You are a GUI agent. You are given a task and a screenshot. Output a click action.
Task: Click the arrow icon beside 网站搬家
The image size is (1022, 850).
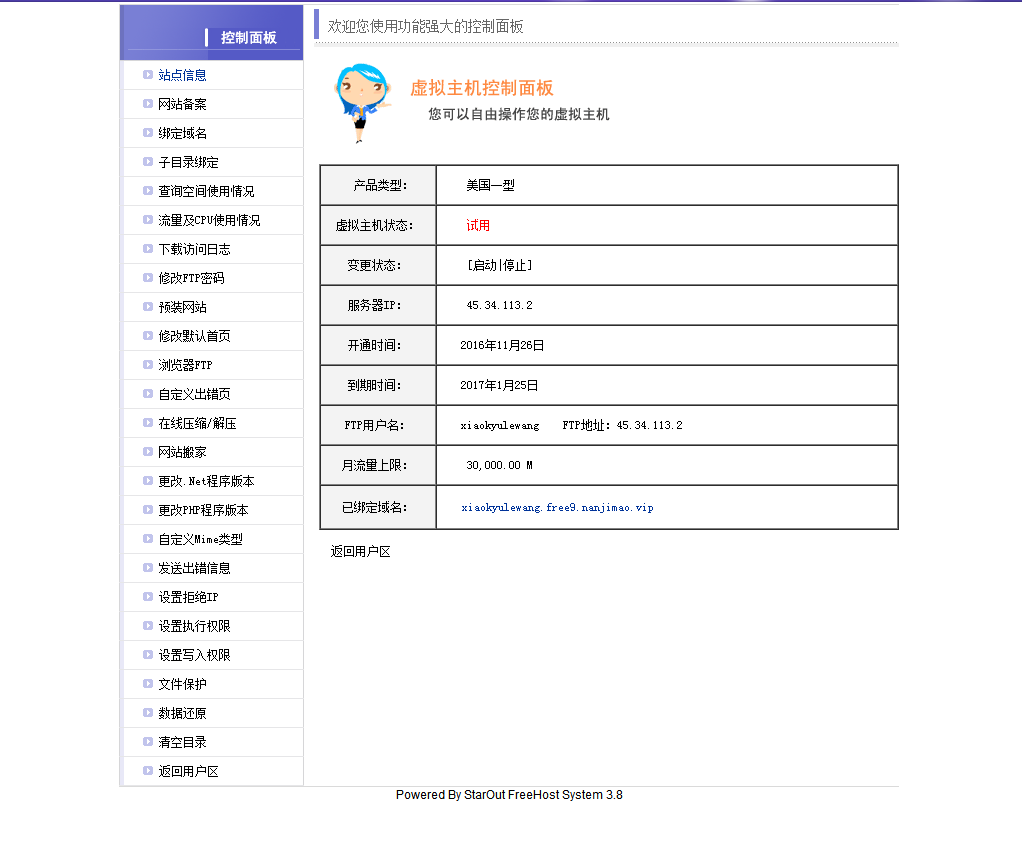(x=148, y=452)
